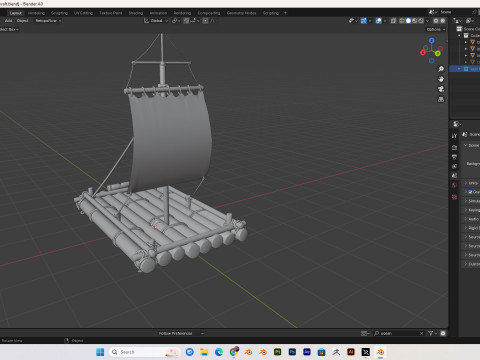Click the ocean search field in bottom bar

point(399,333)
